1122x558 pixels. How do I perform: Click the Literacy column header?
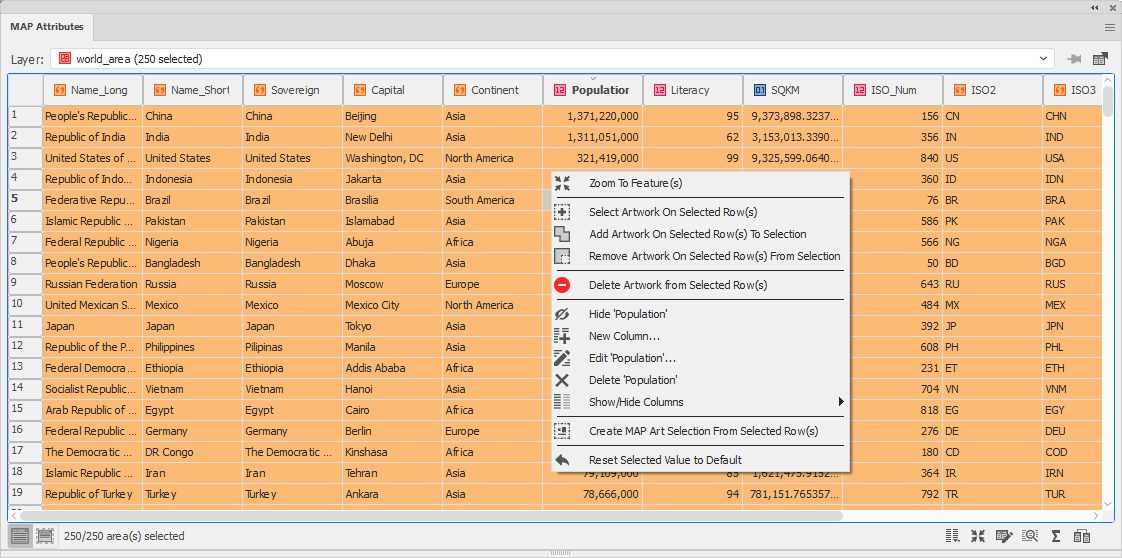[x=693, y=90]
